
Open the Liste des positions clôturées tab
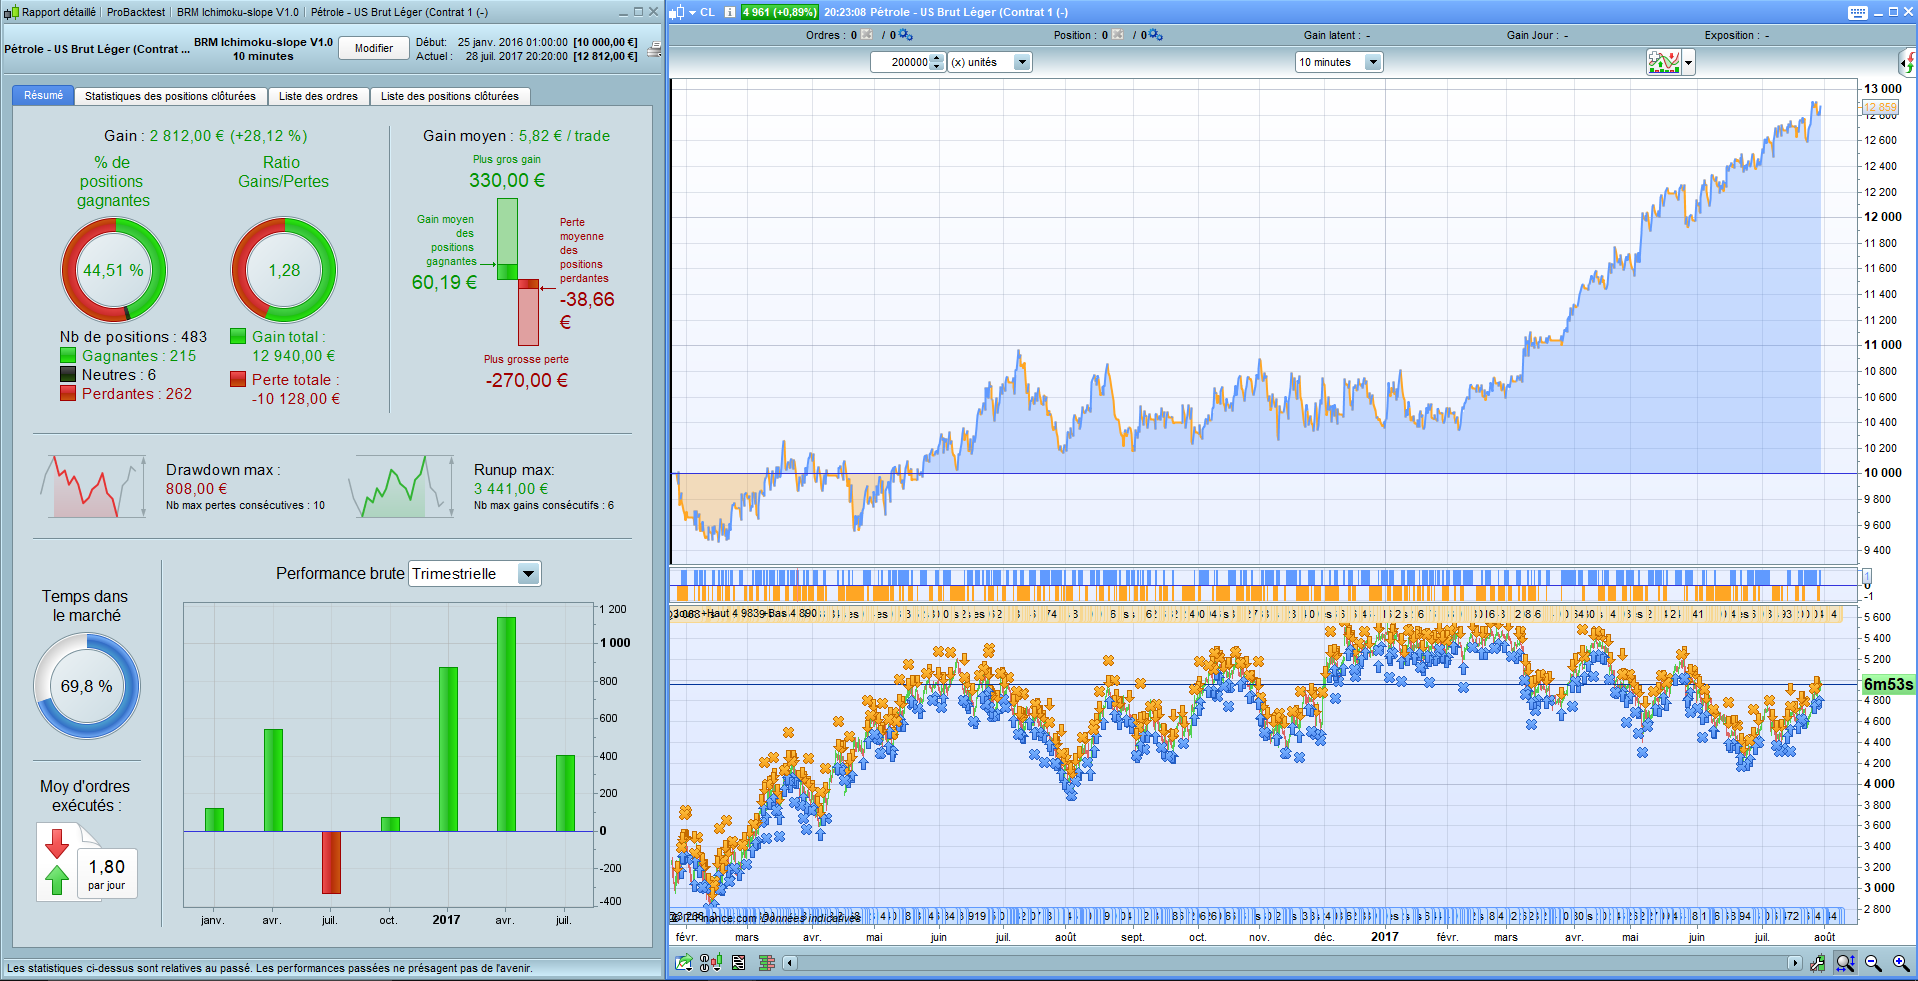(x=450, y=96)
